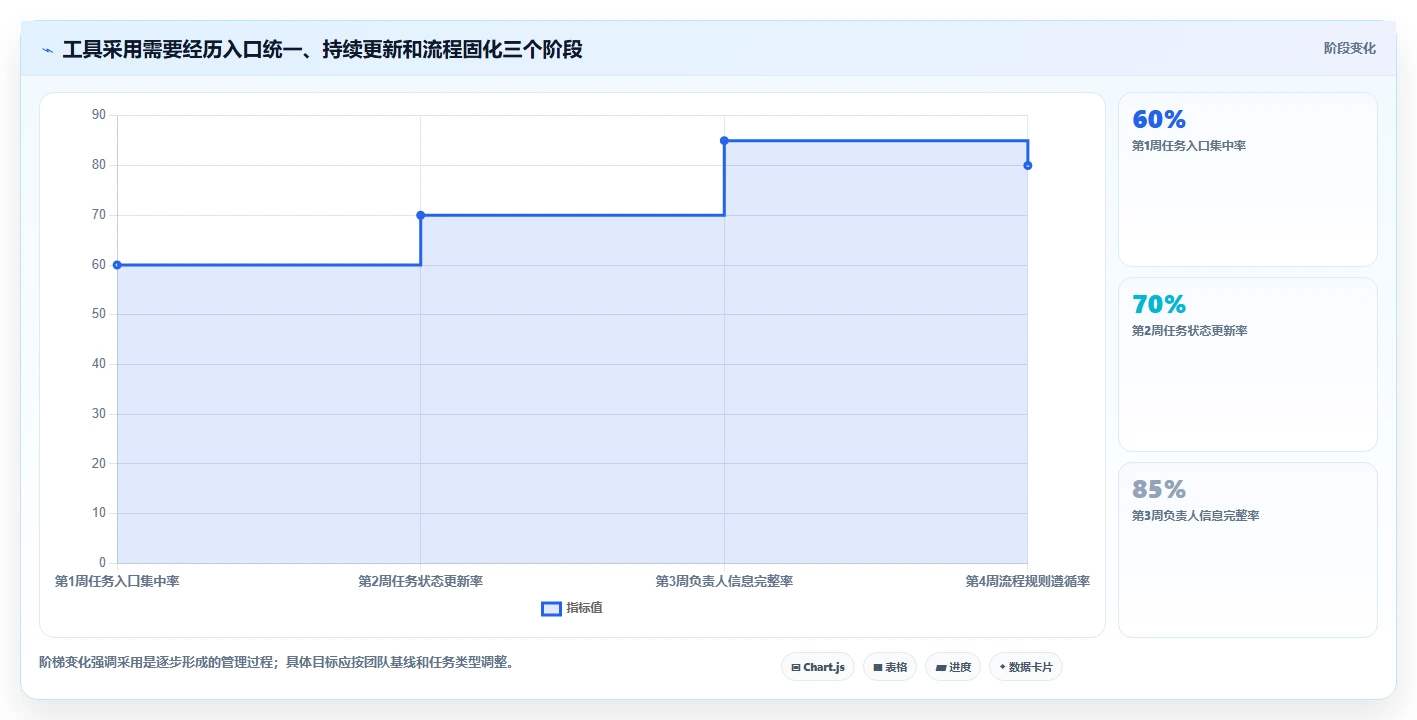Click 第1周任务入口集中率 card caption

pyautogui.click(x=1189, y=146)
